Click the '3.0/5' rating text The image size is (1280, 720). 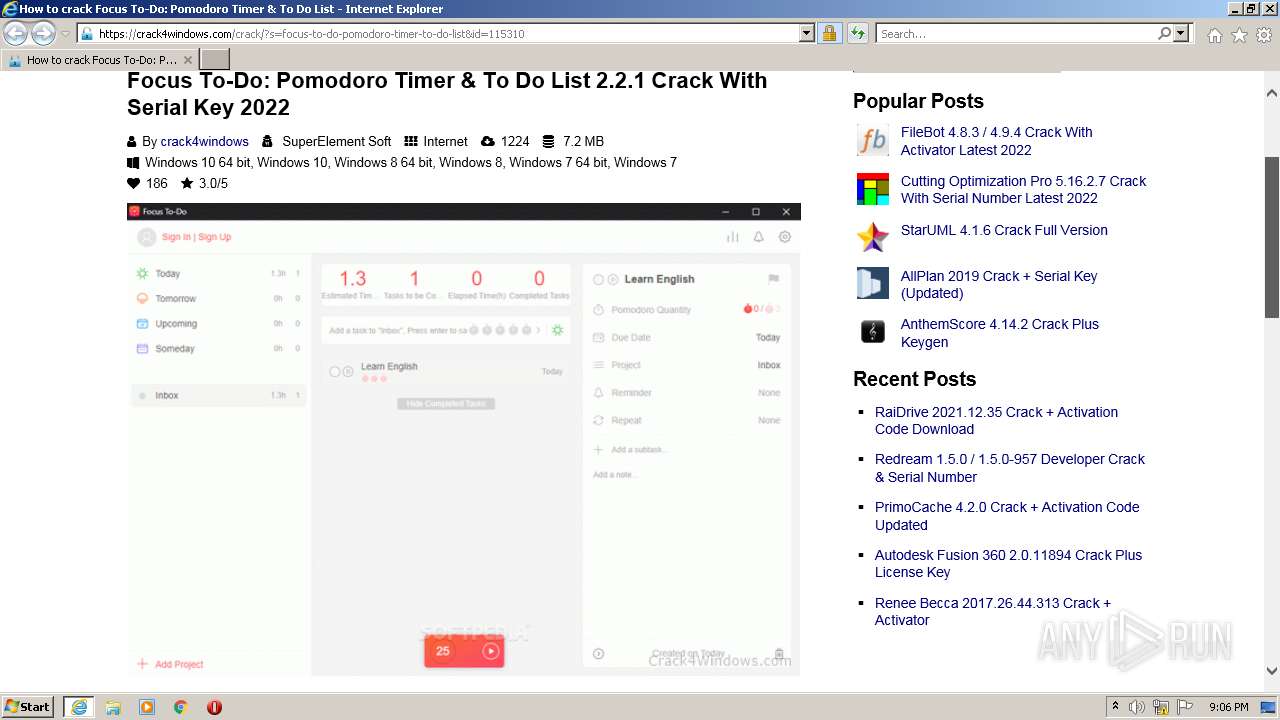click(213, 183)
